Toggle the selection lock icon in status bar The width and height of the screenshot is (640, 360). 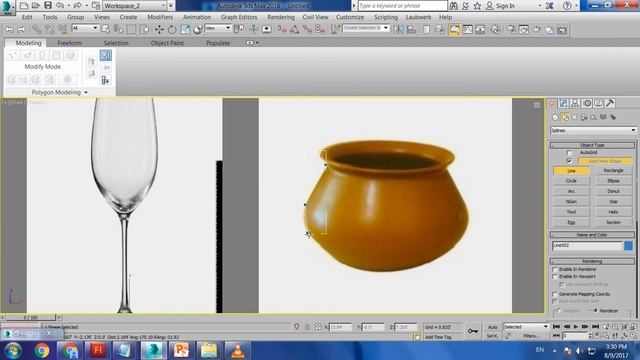307,327
